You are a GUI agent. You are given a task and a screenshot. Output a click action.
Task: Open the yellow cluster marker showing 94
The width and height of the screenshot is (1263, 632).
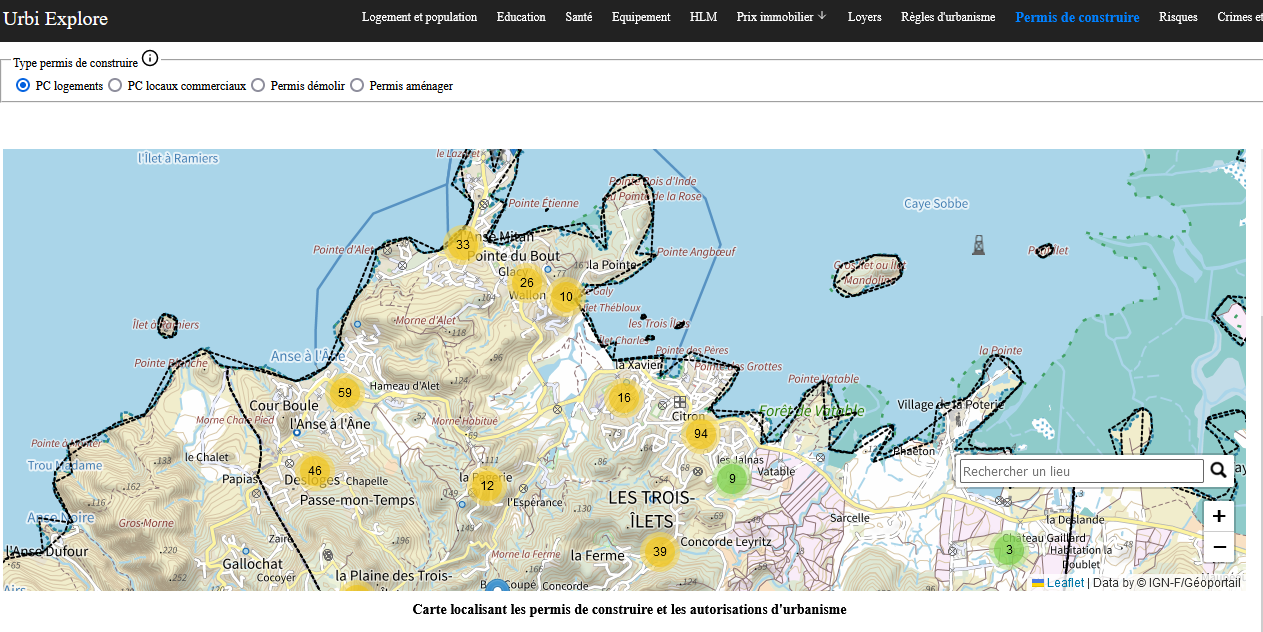pos(700,434)
